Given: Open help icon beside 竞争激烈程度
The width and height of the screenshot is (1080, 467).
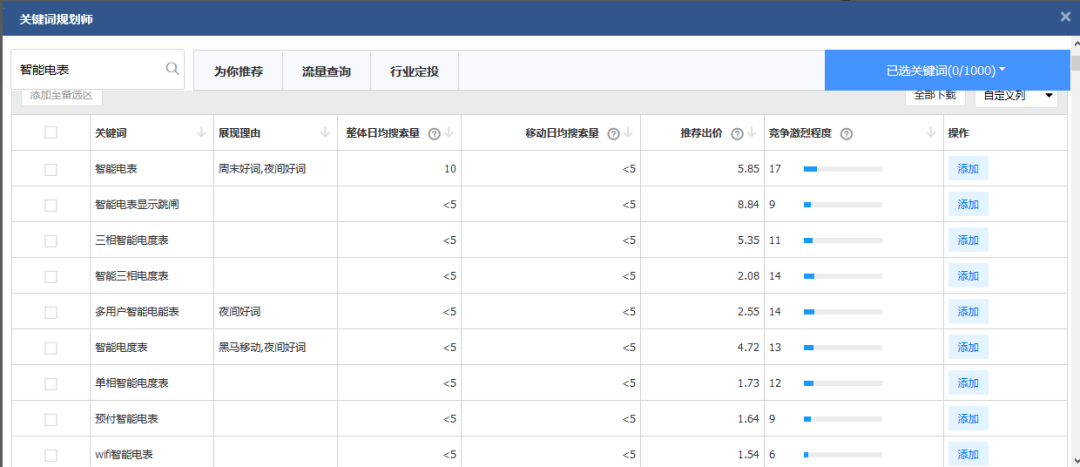Looking at the screenshot, I should click(847, 134).
